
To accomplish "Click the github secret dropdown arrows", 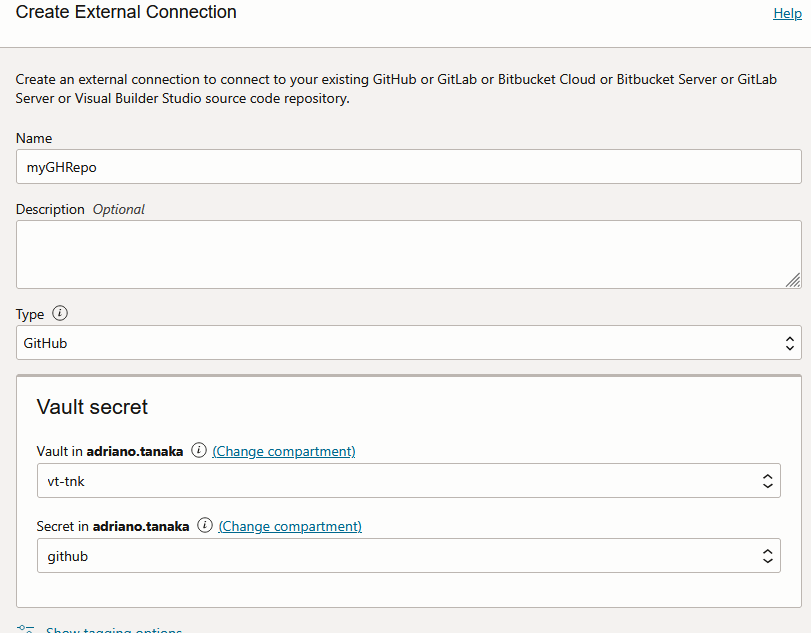I will pyautogui.click(x=768, y=556).
